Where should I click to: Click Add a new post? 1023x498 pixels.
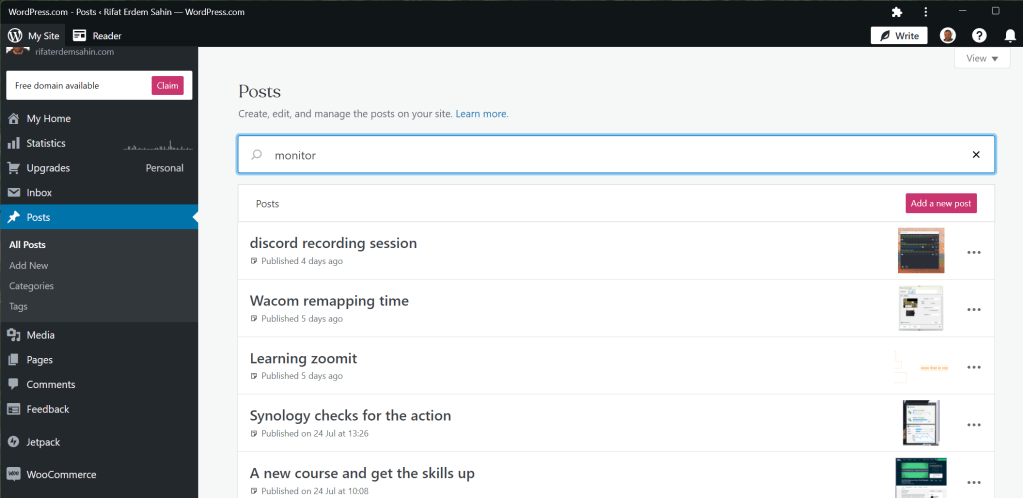[x=941, y=204]
